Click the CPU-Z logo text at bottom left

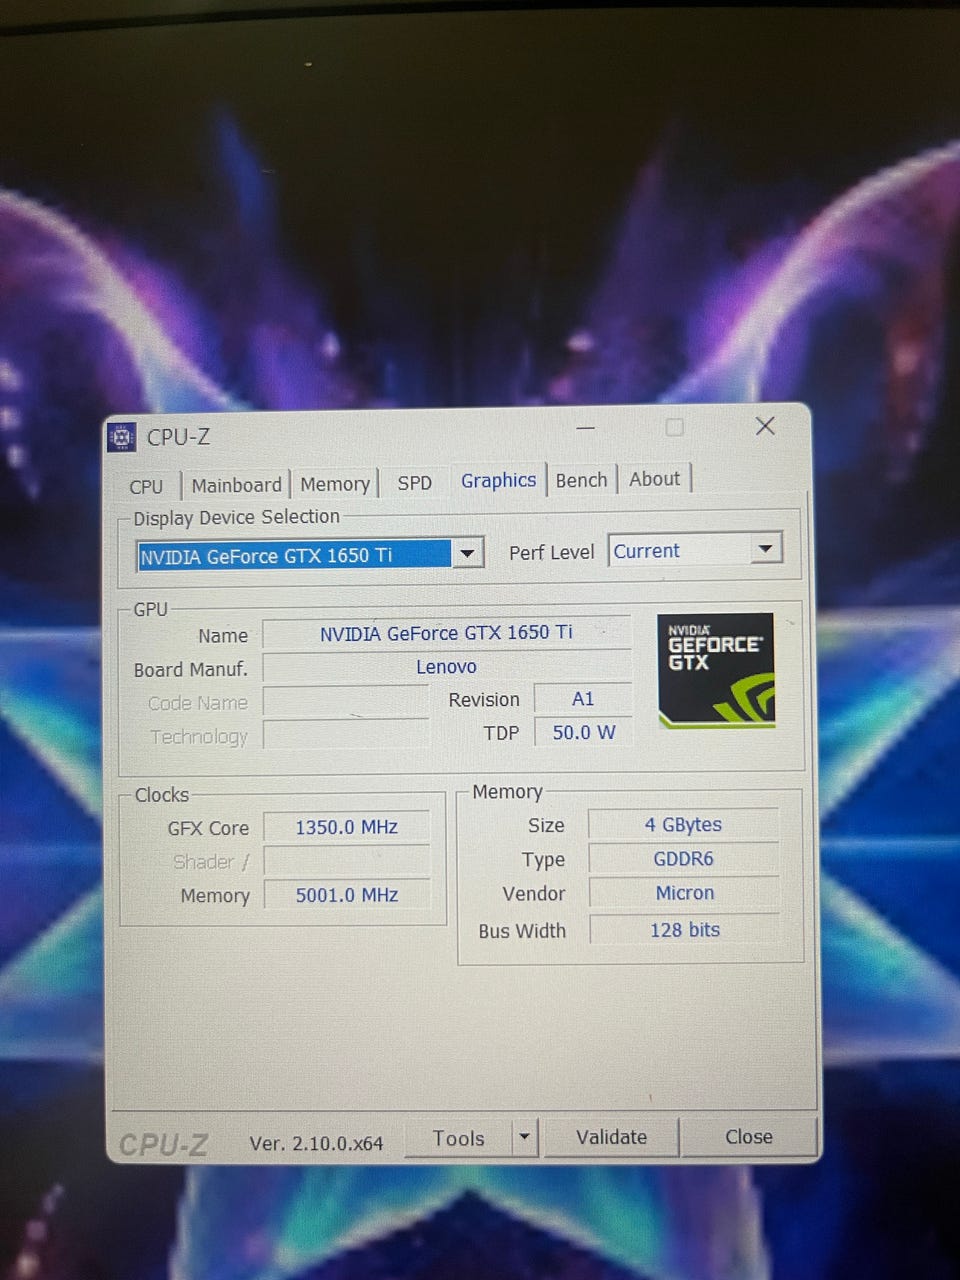[x=163, y=1145]
